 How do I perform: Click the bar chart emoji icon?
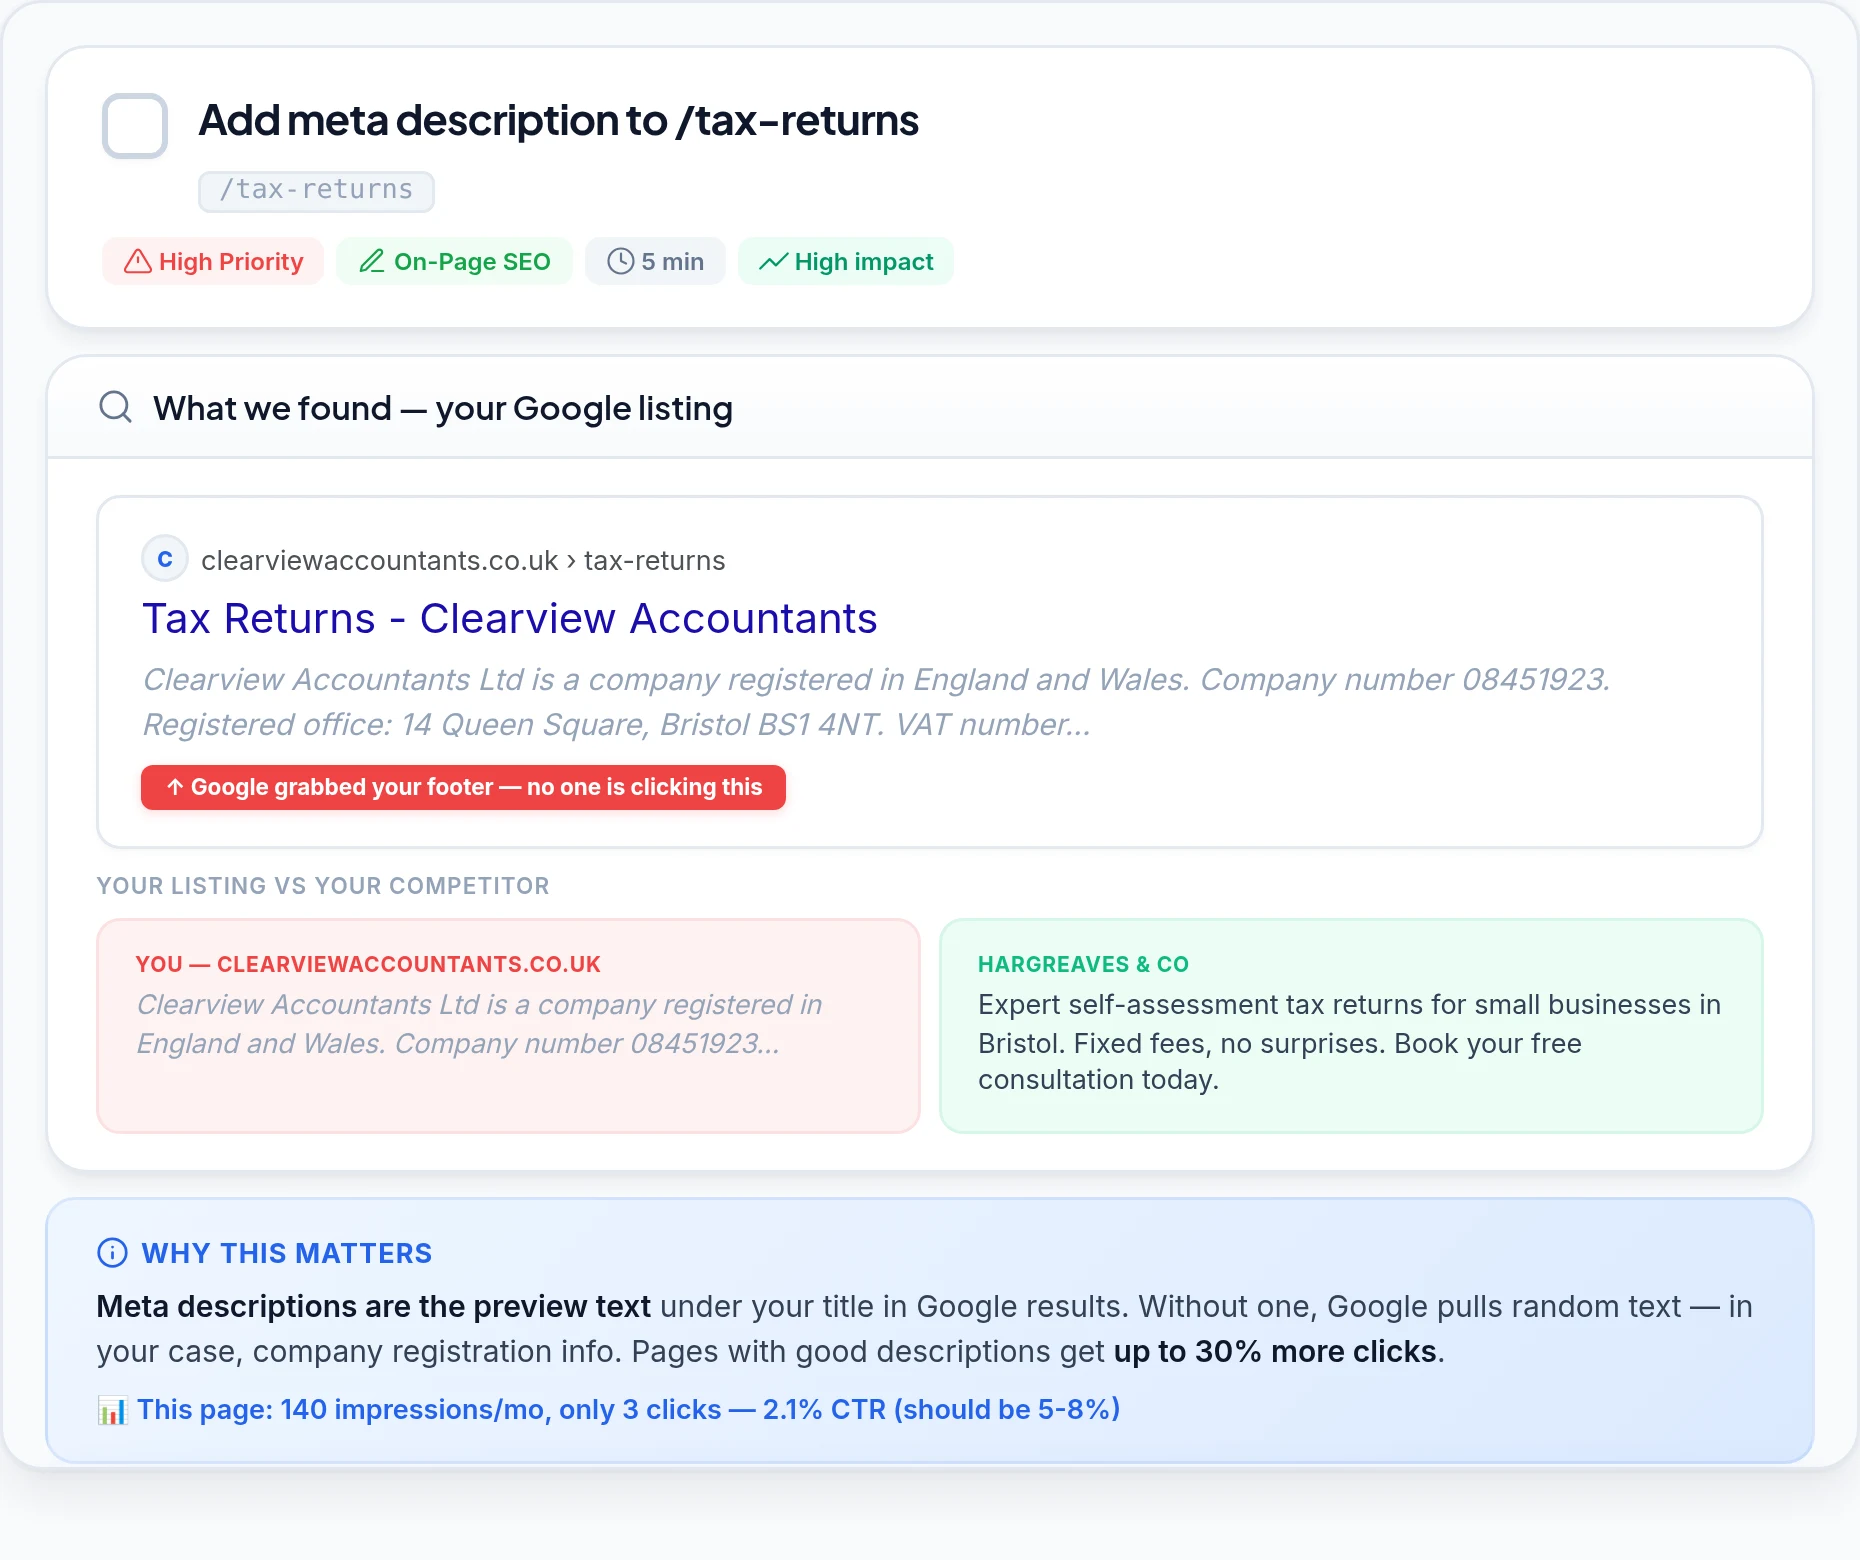(112, 1411)
